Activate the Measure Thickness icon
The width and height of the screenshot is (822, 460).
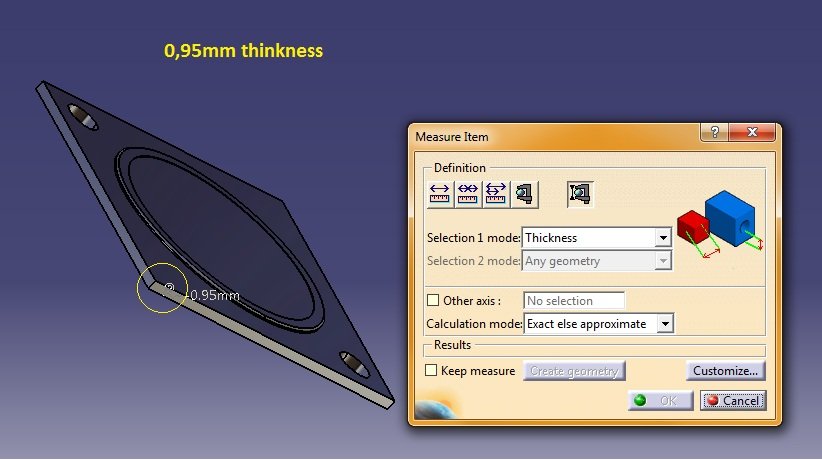580,193
